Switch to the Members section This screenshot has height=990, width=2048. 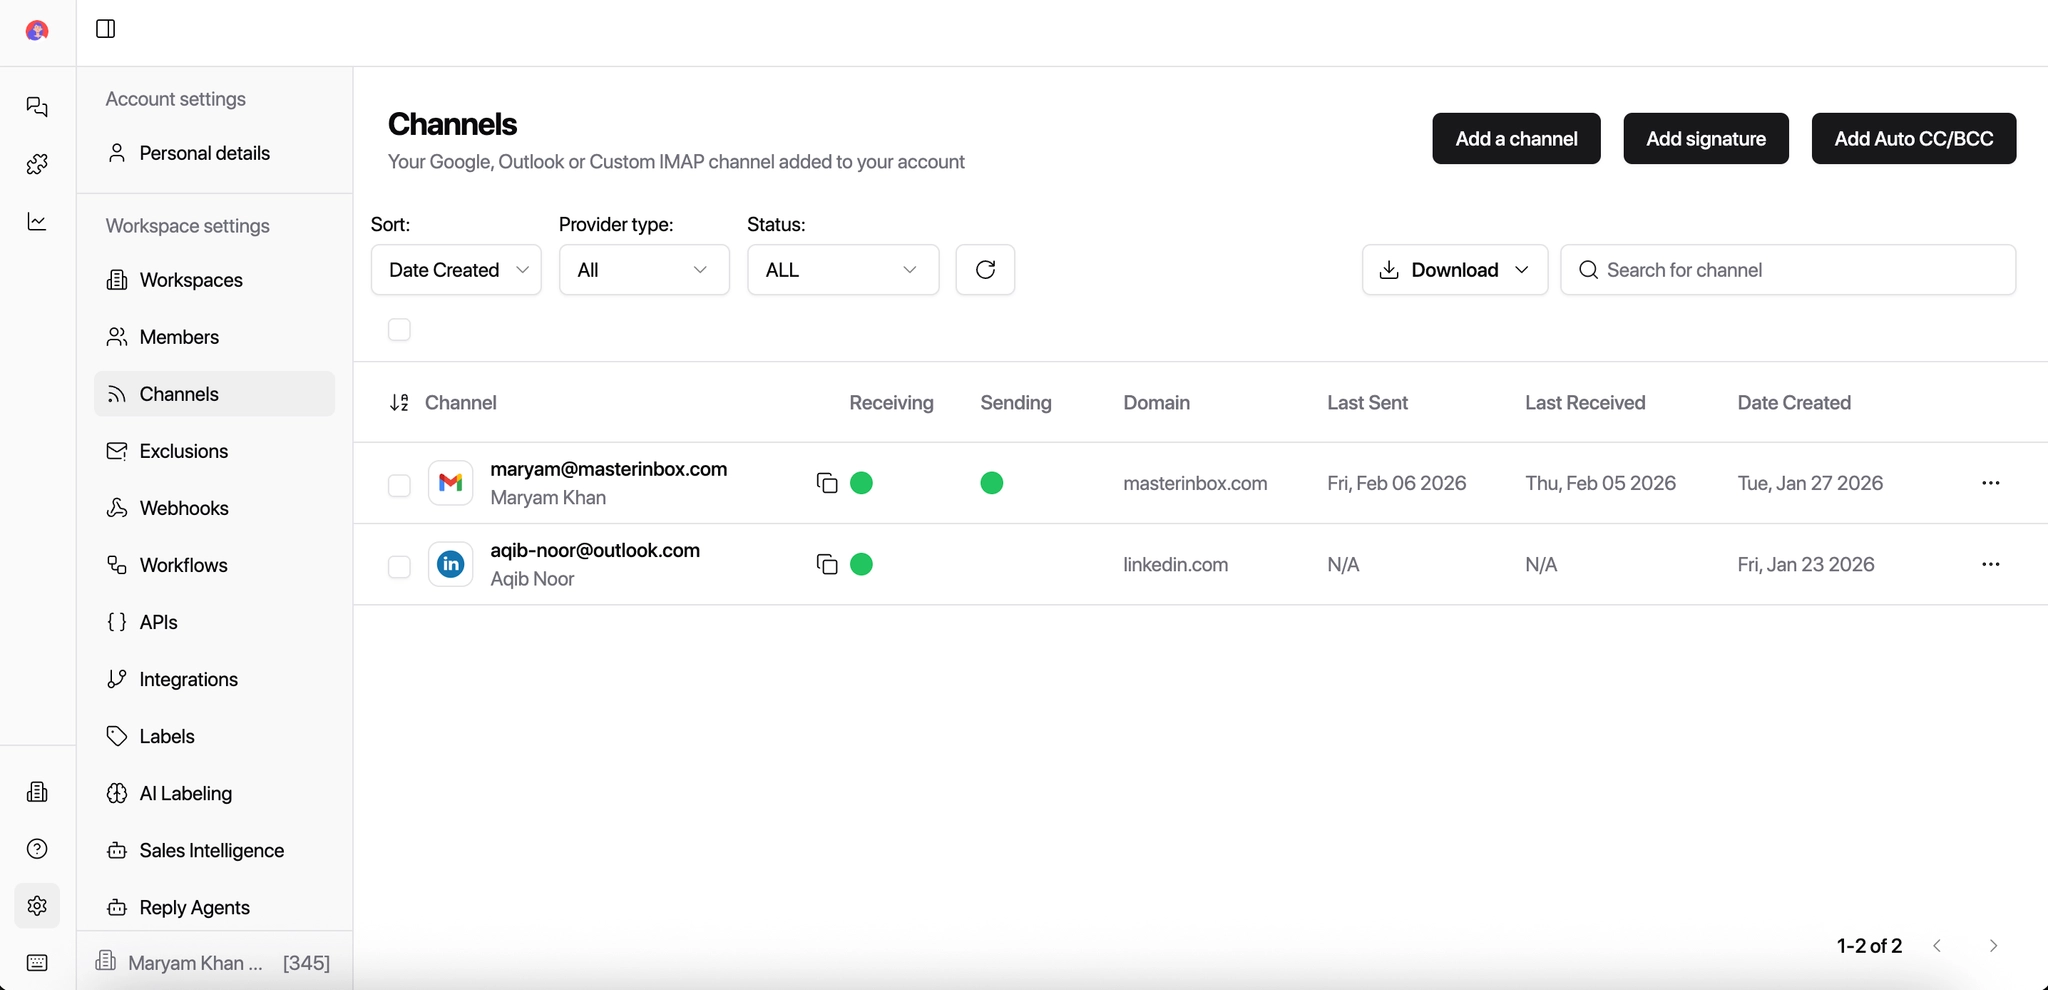point(179,337)
